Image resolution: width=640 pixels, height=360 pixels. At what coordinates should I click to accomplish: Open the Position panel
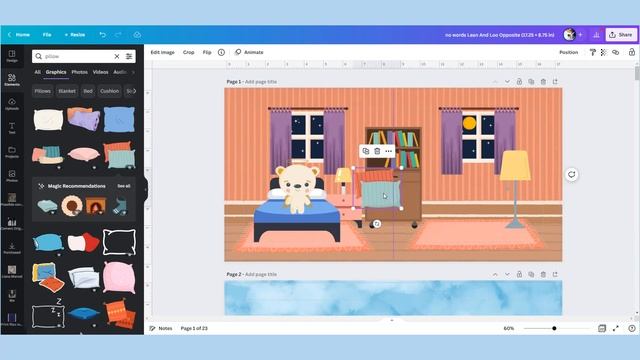(569, 52)
